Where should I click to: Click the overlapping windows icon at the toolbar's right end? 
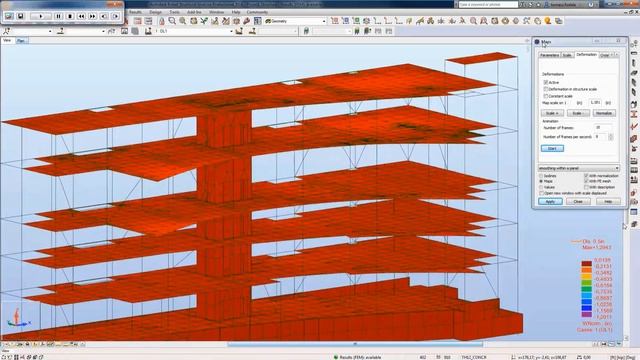[x=558, y=21]
